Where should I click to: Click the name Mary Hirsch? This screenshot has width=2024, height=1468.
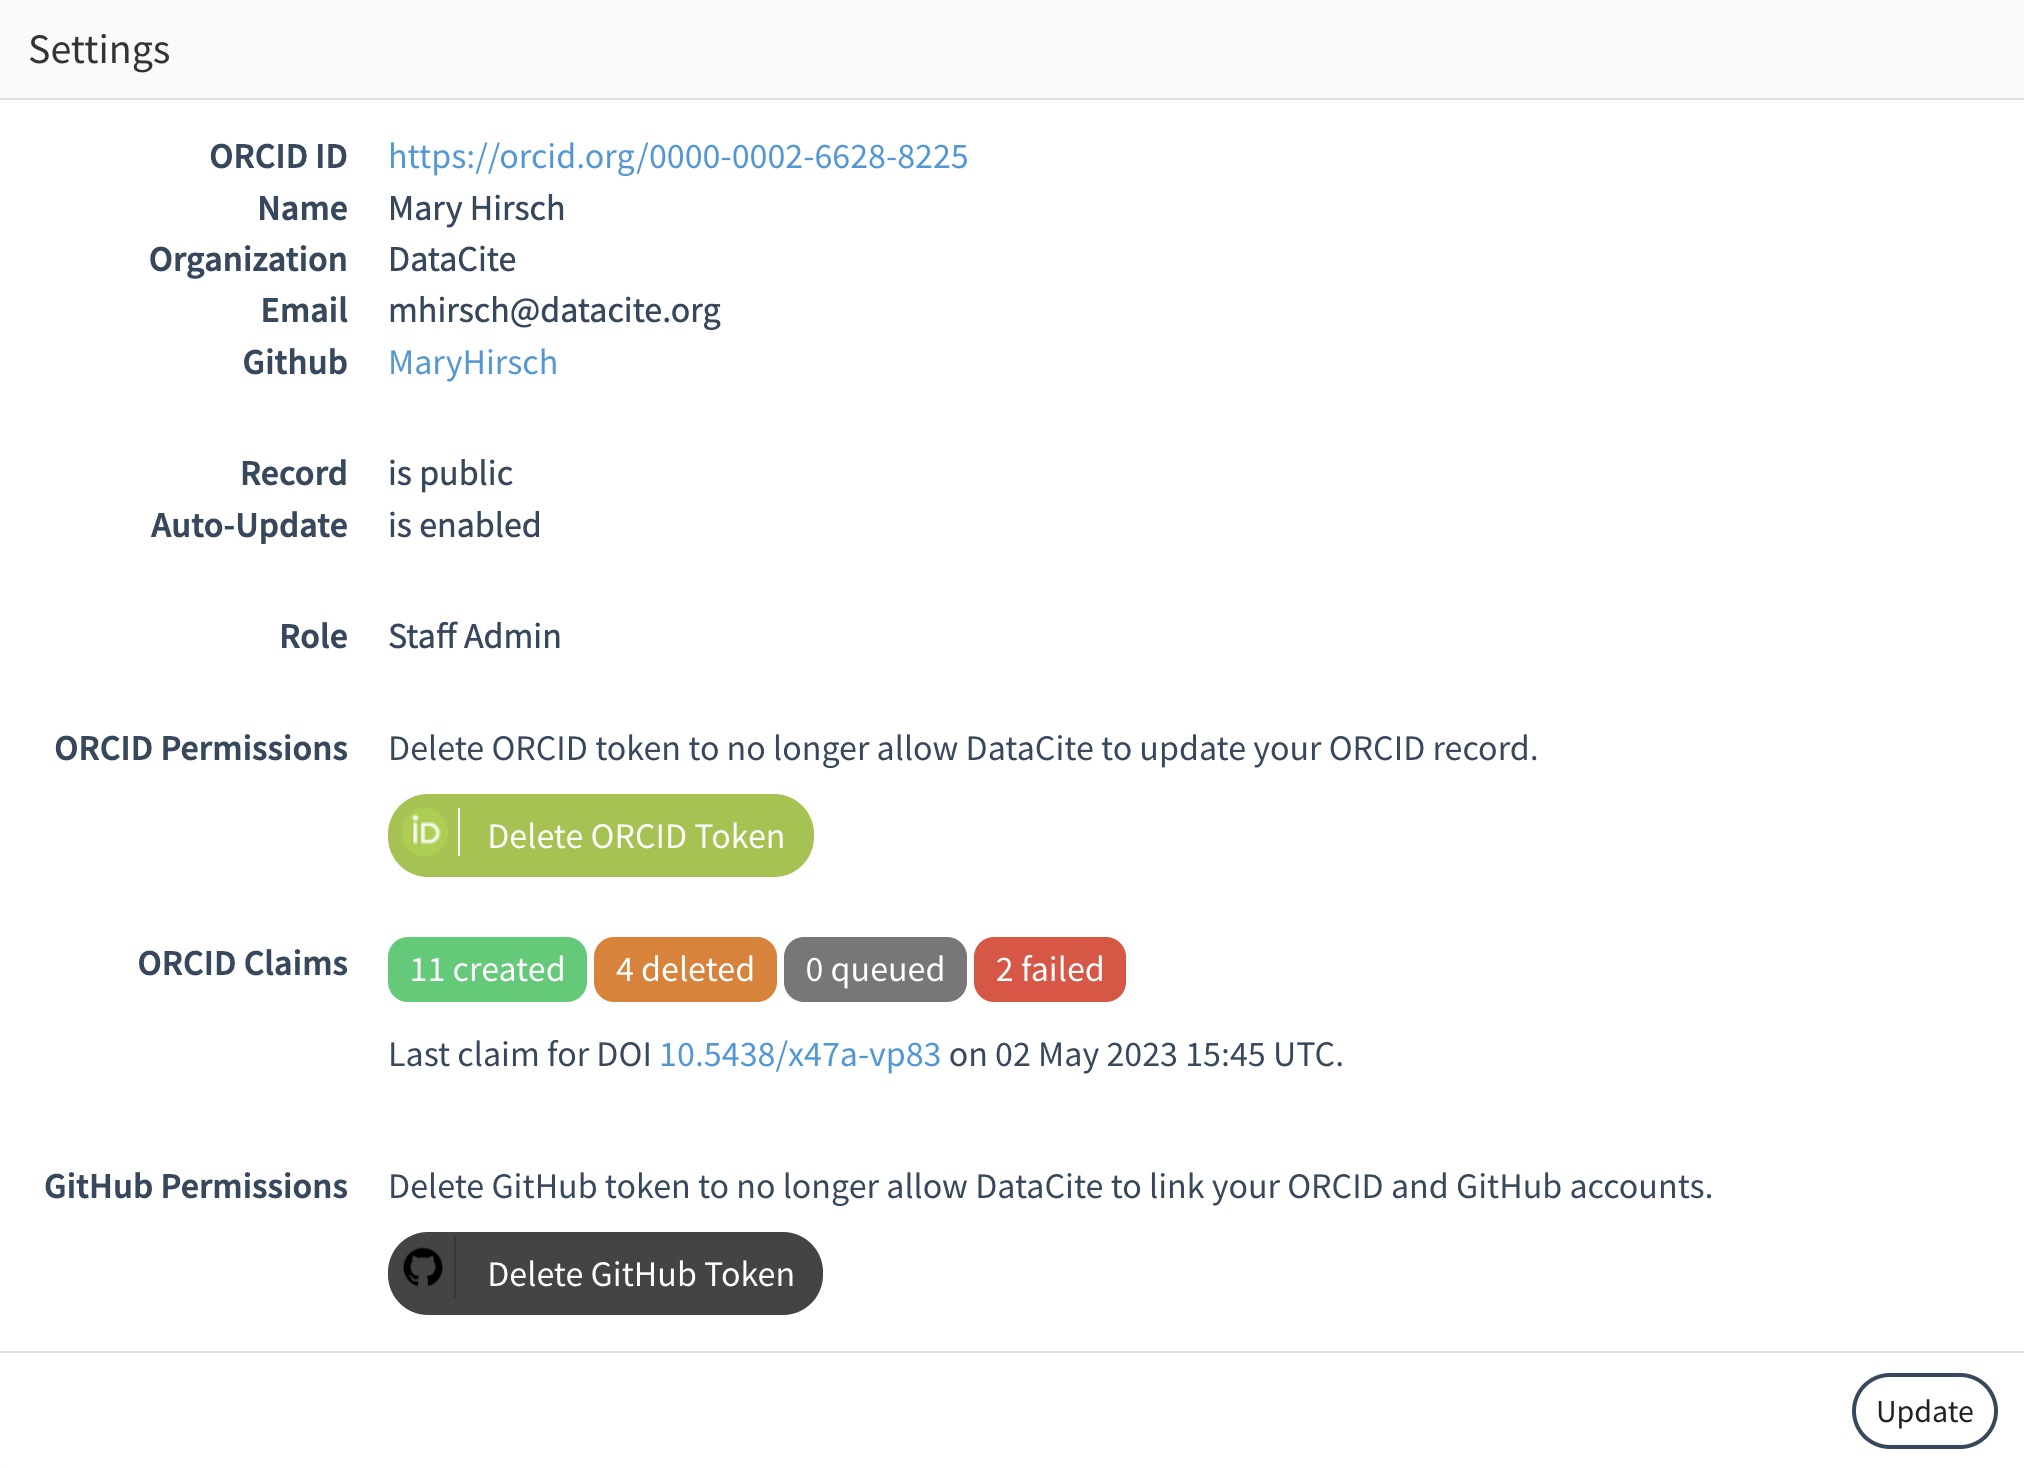point(476,209)
